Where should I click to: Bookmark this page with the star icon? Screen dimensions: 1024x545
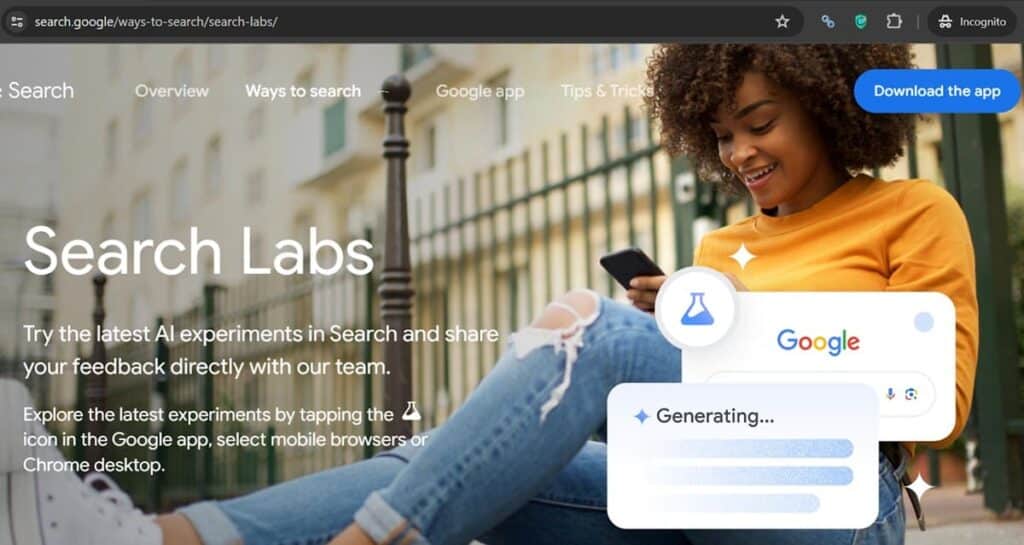[782, 22]
